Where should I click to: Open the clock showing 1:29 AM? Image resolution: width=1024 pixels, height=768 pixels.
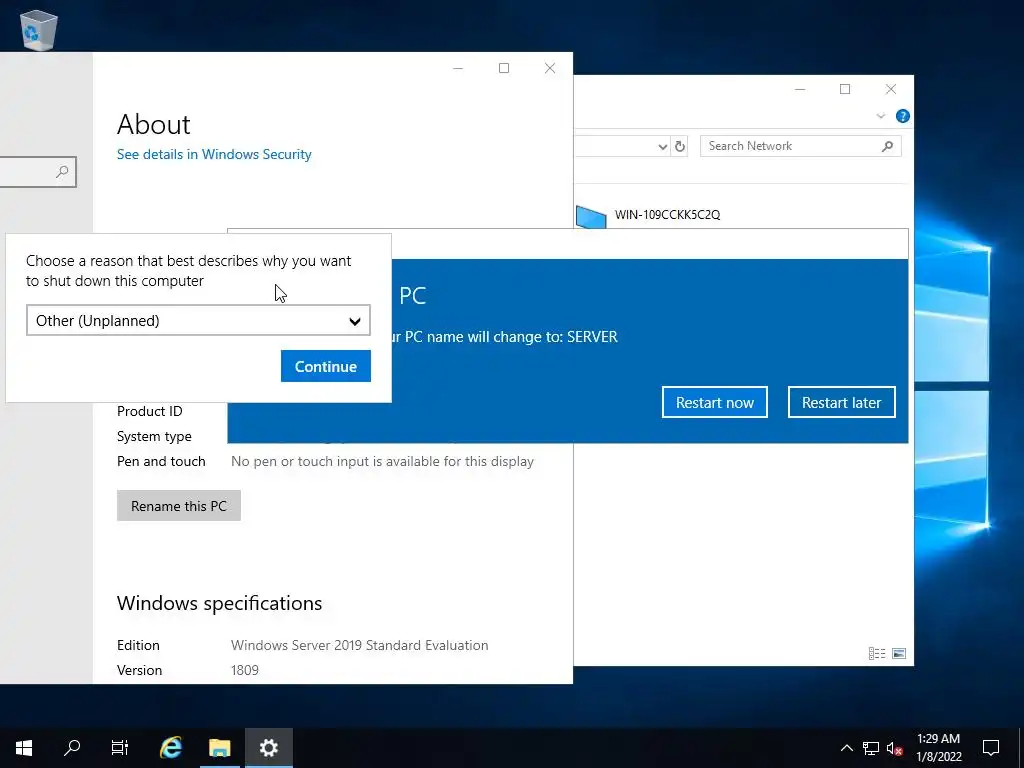click(939, 747)
